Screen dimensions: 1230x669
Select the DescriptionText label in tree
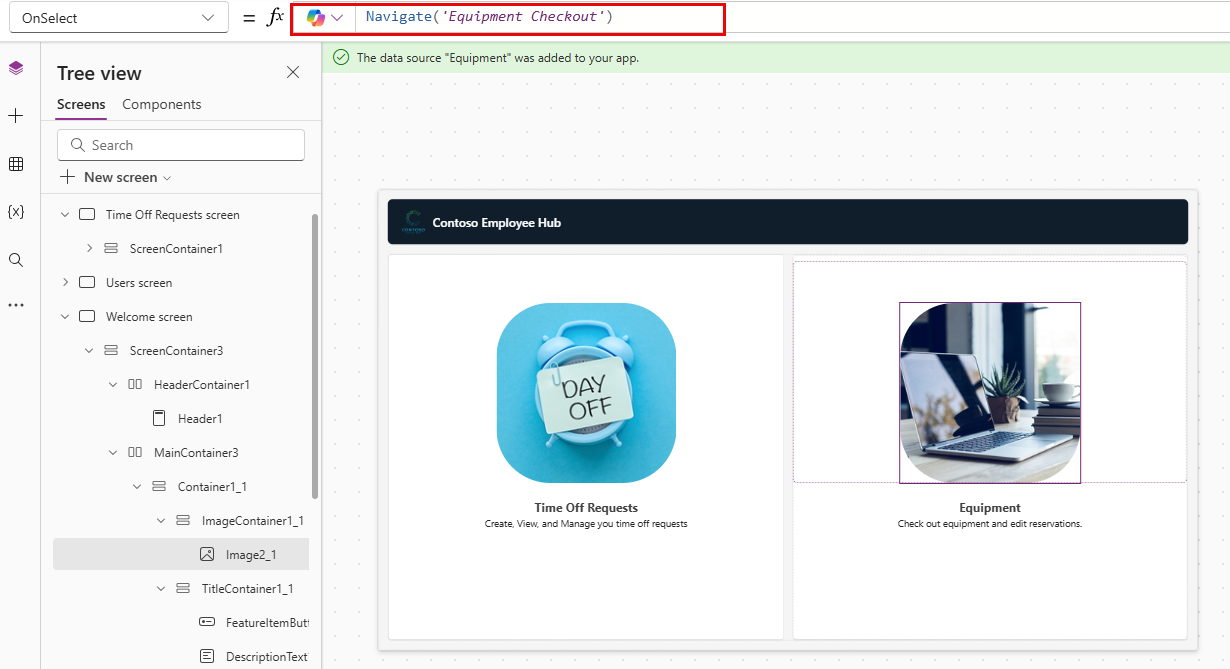point(267,657)
